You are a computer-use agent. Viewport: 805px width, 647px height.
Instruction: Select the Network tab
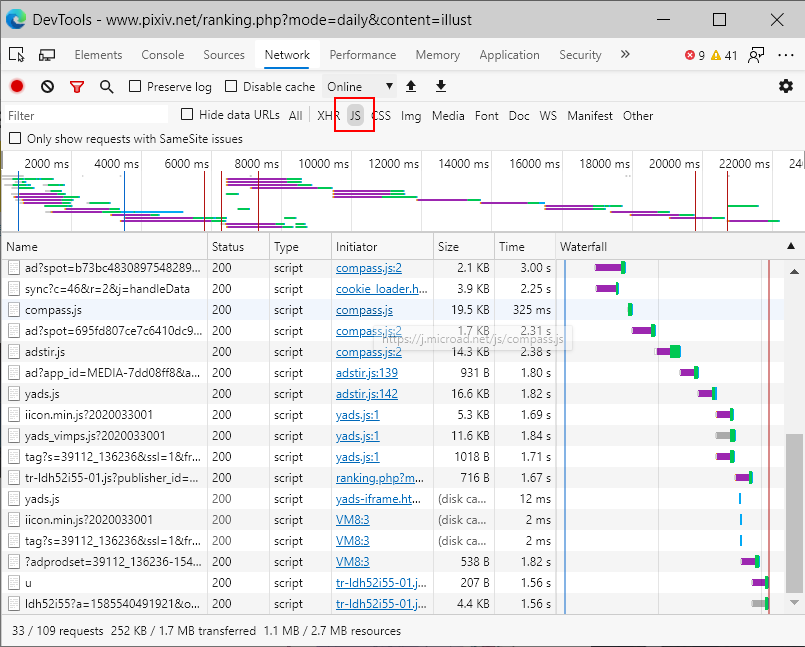pos(287,55)
